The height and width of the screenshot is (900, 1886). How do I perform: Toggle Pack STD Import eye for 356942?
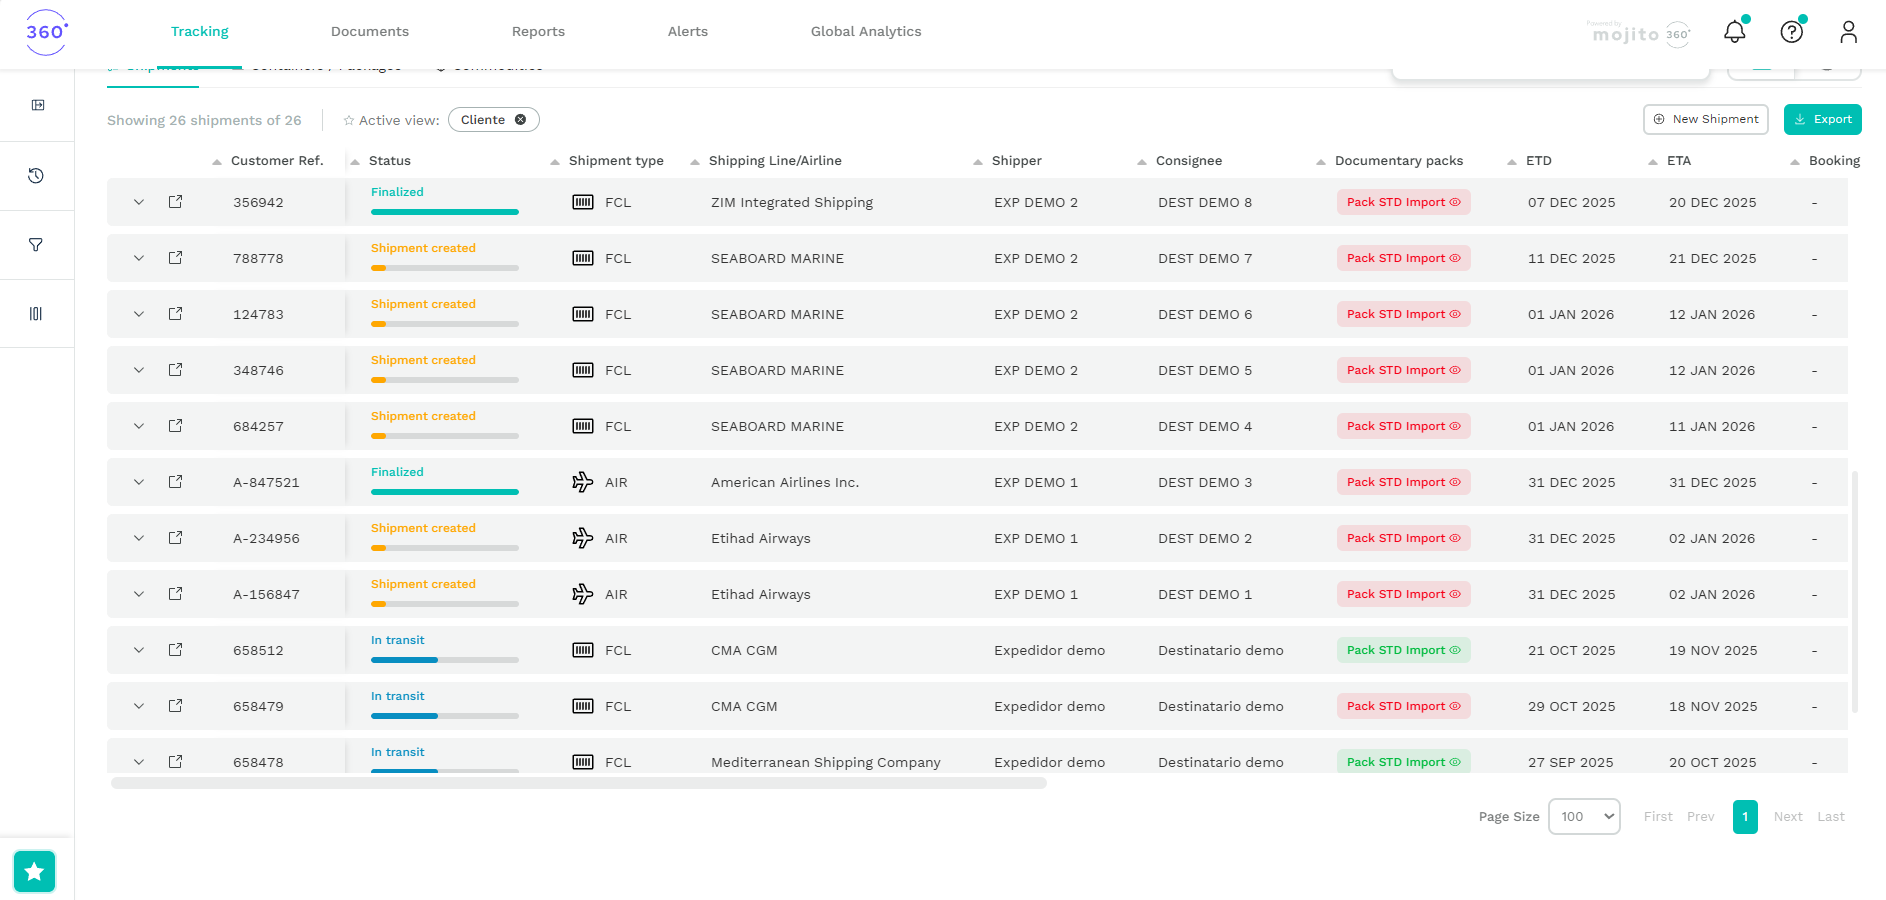pos(1455,202)
